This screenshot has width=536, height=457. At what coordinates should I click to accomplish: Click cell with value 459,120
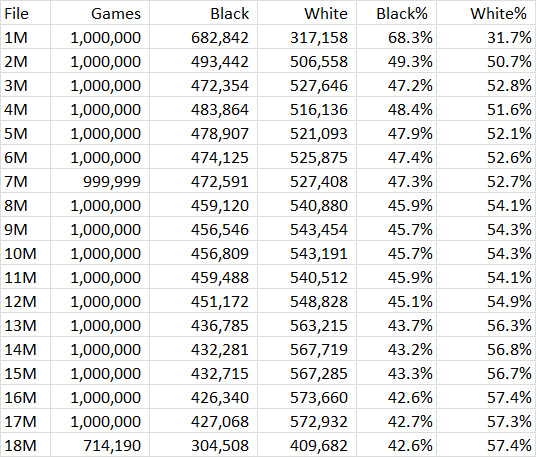(203, 205)
